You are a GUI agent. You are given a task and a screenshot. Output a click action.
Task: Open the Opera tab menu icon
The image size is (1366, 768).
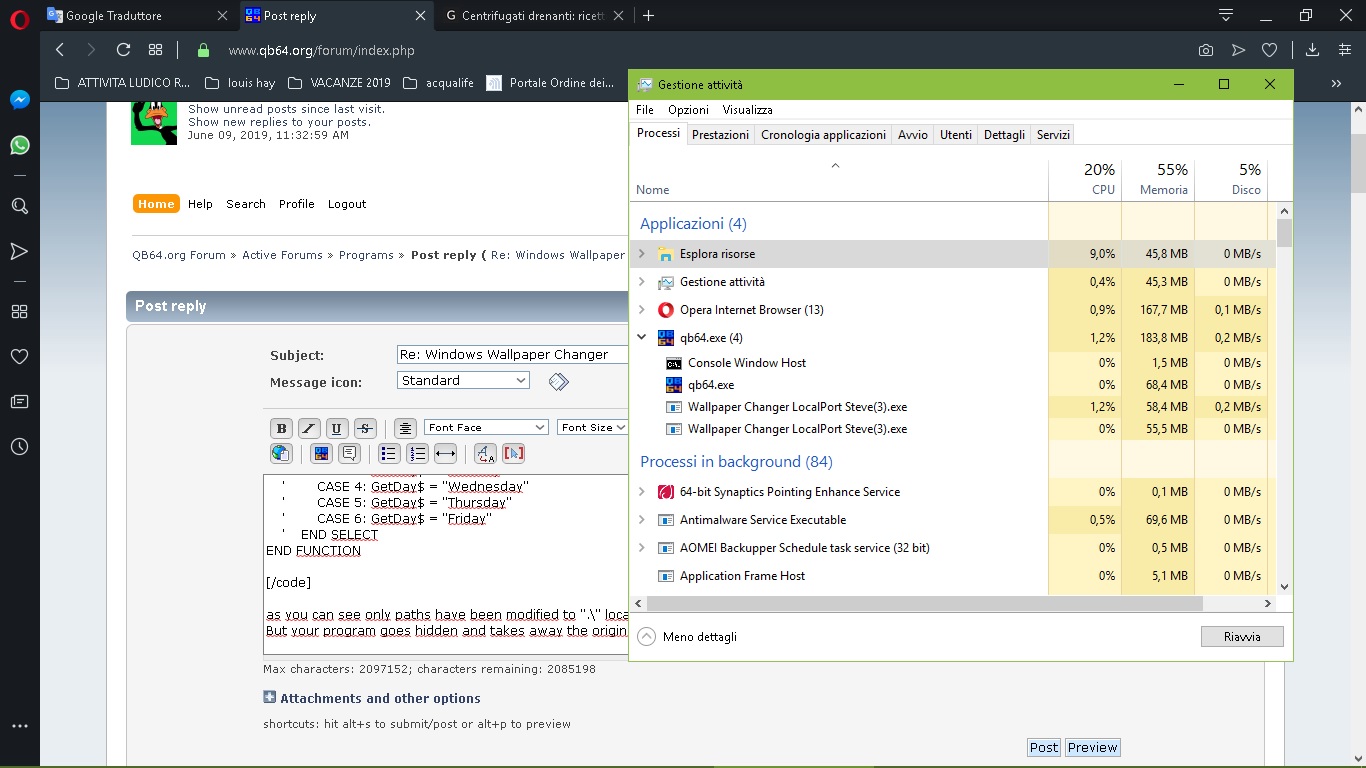(x=1226, y=15)
